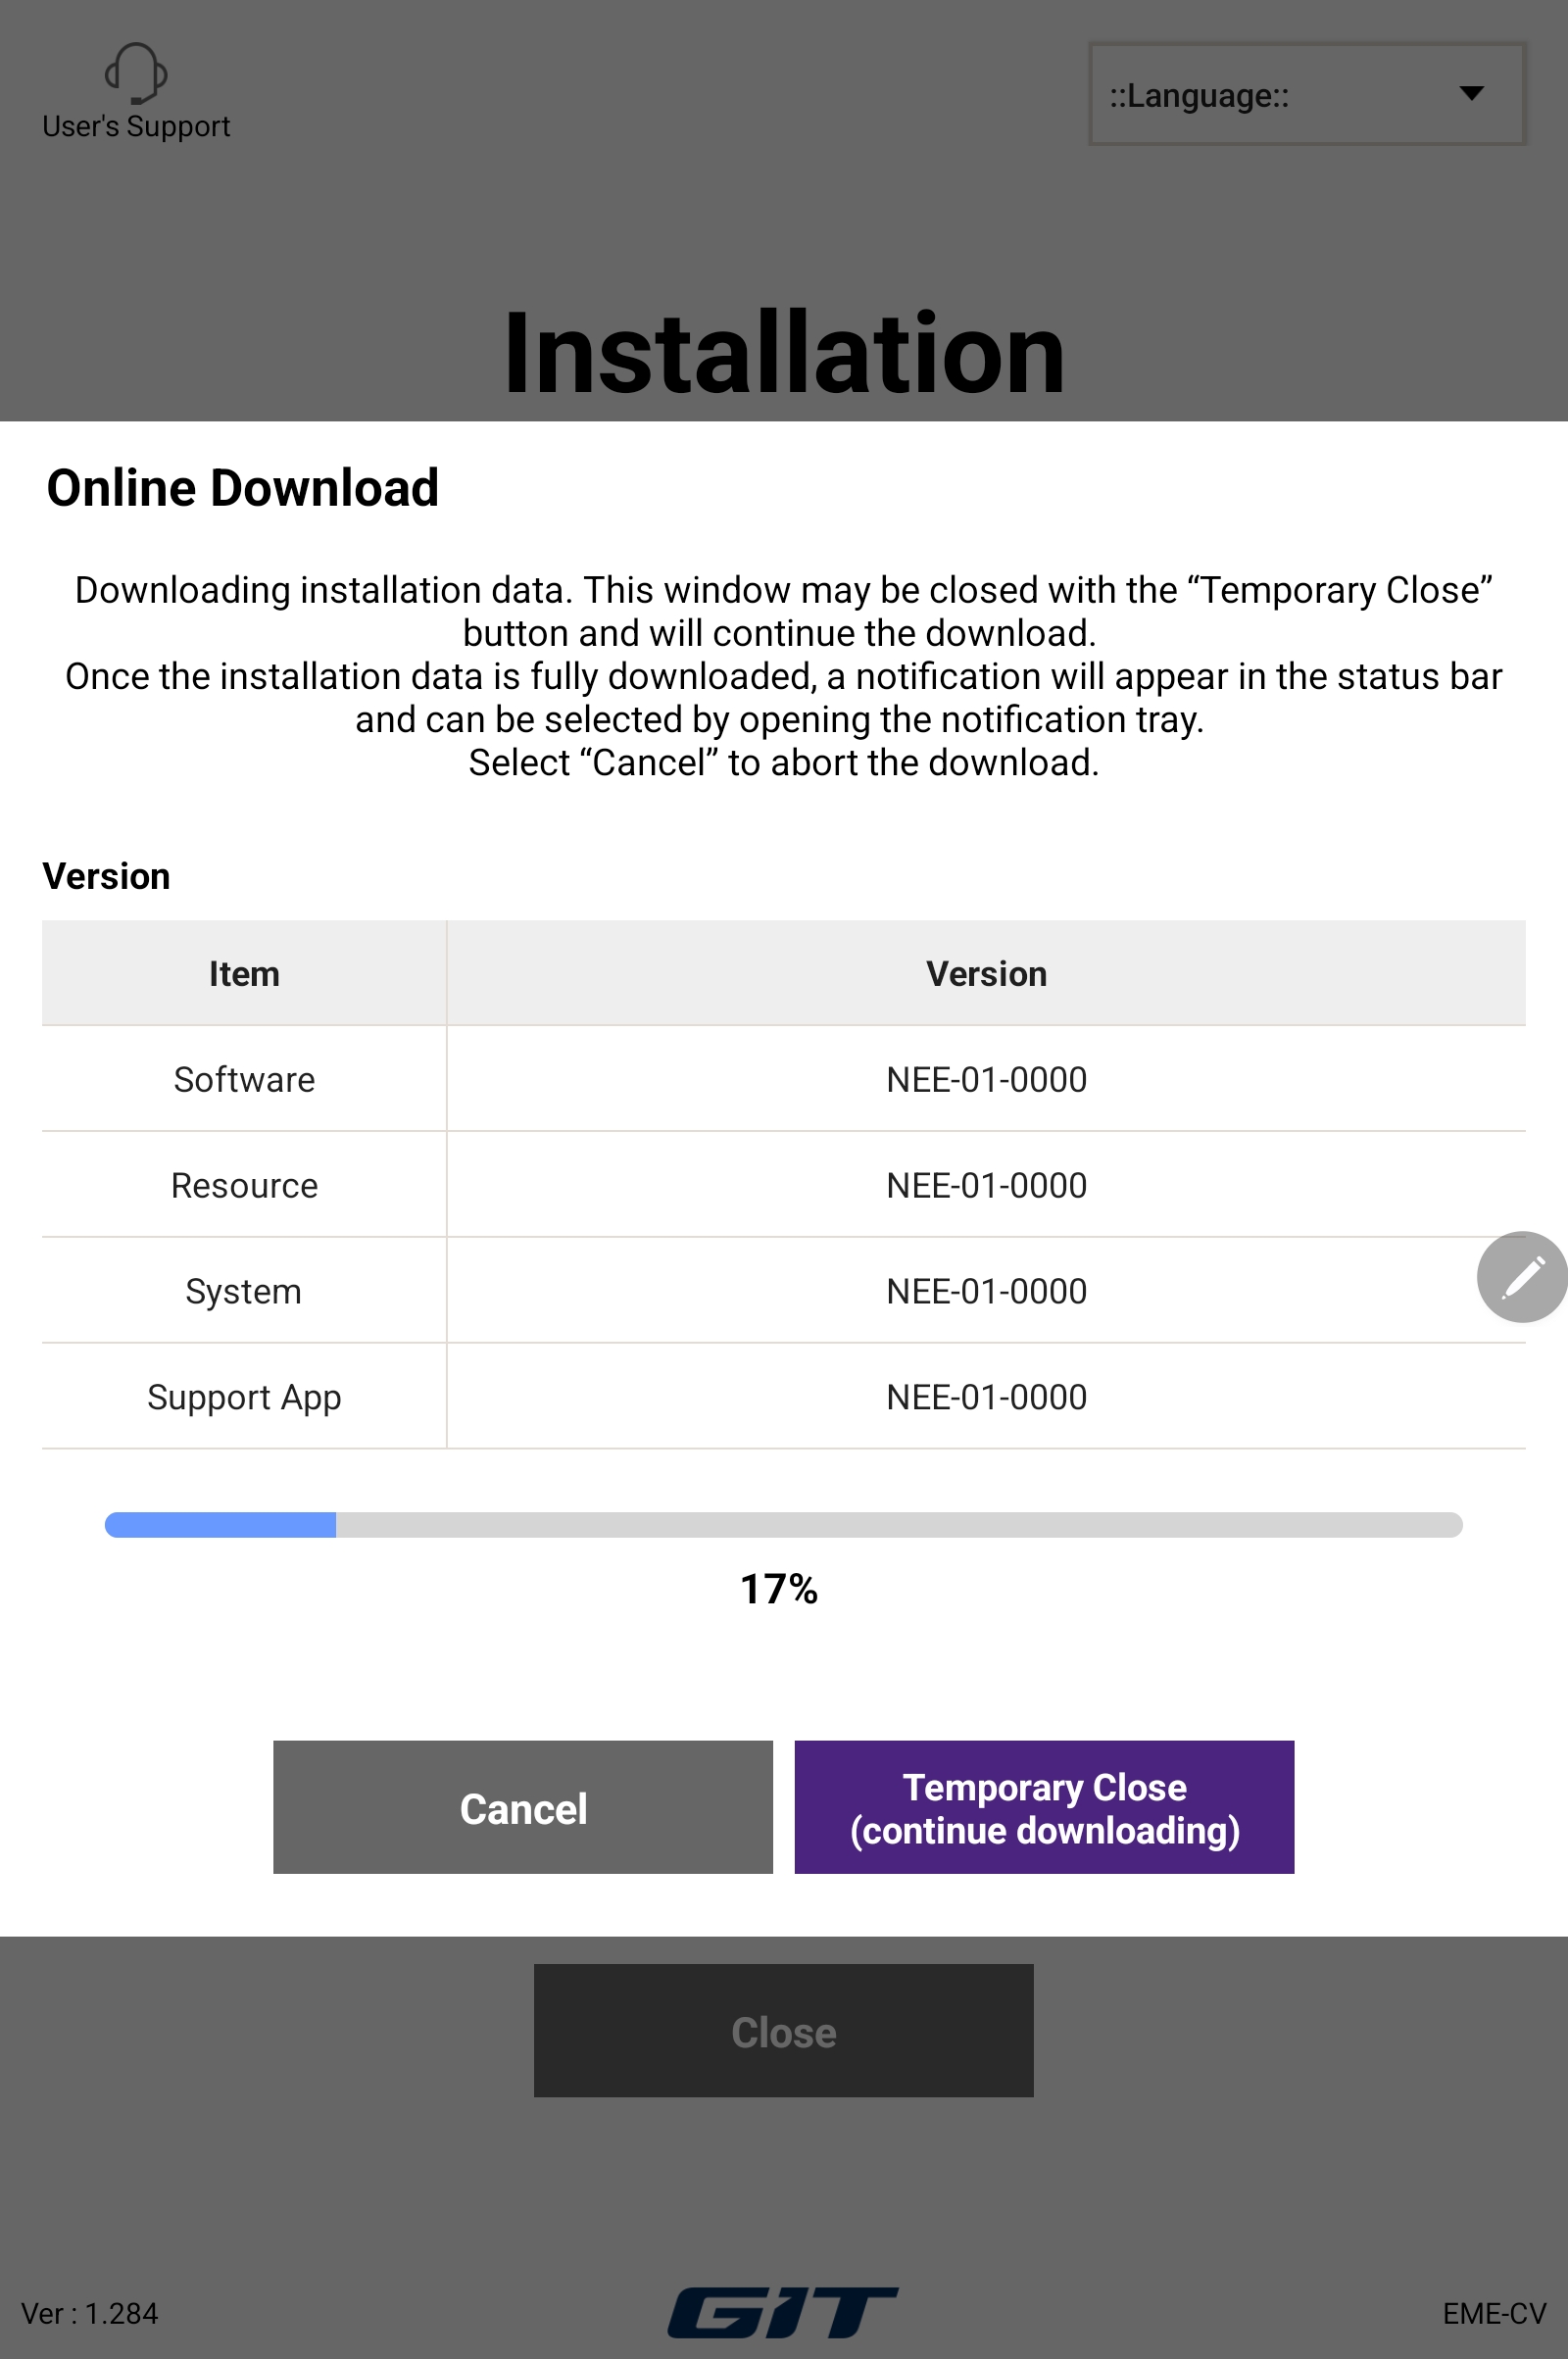Open User's Support headset icon

[136, 73]
